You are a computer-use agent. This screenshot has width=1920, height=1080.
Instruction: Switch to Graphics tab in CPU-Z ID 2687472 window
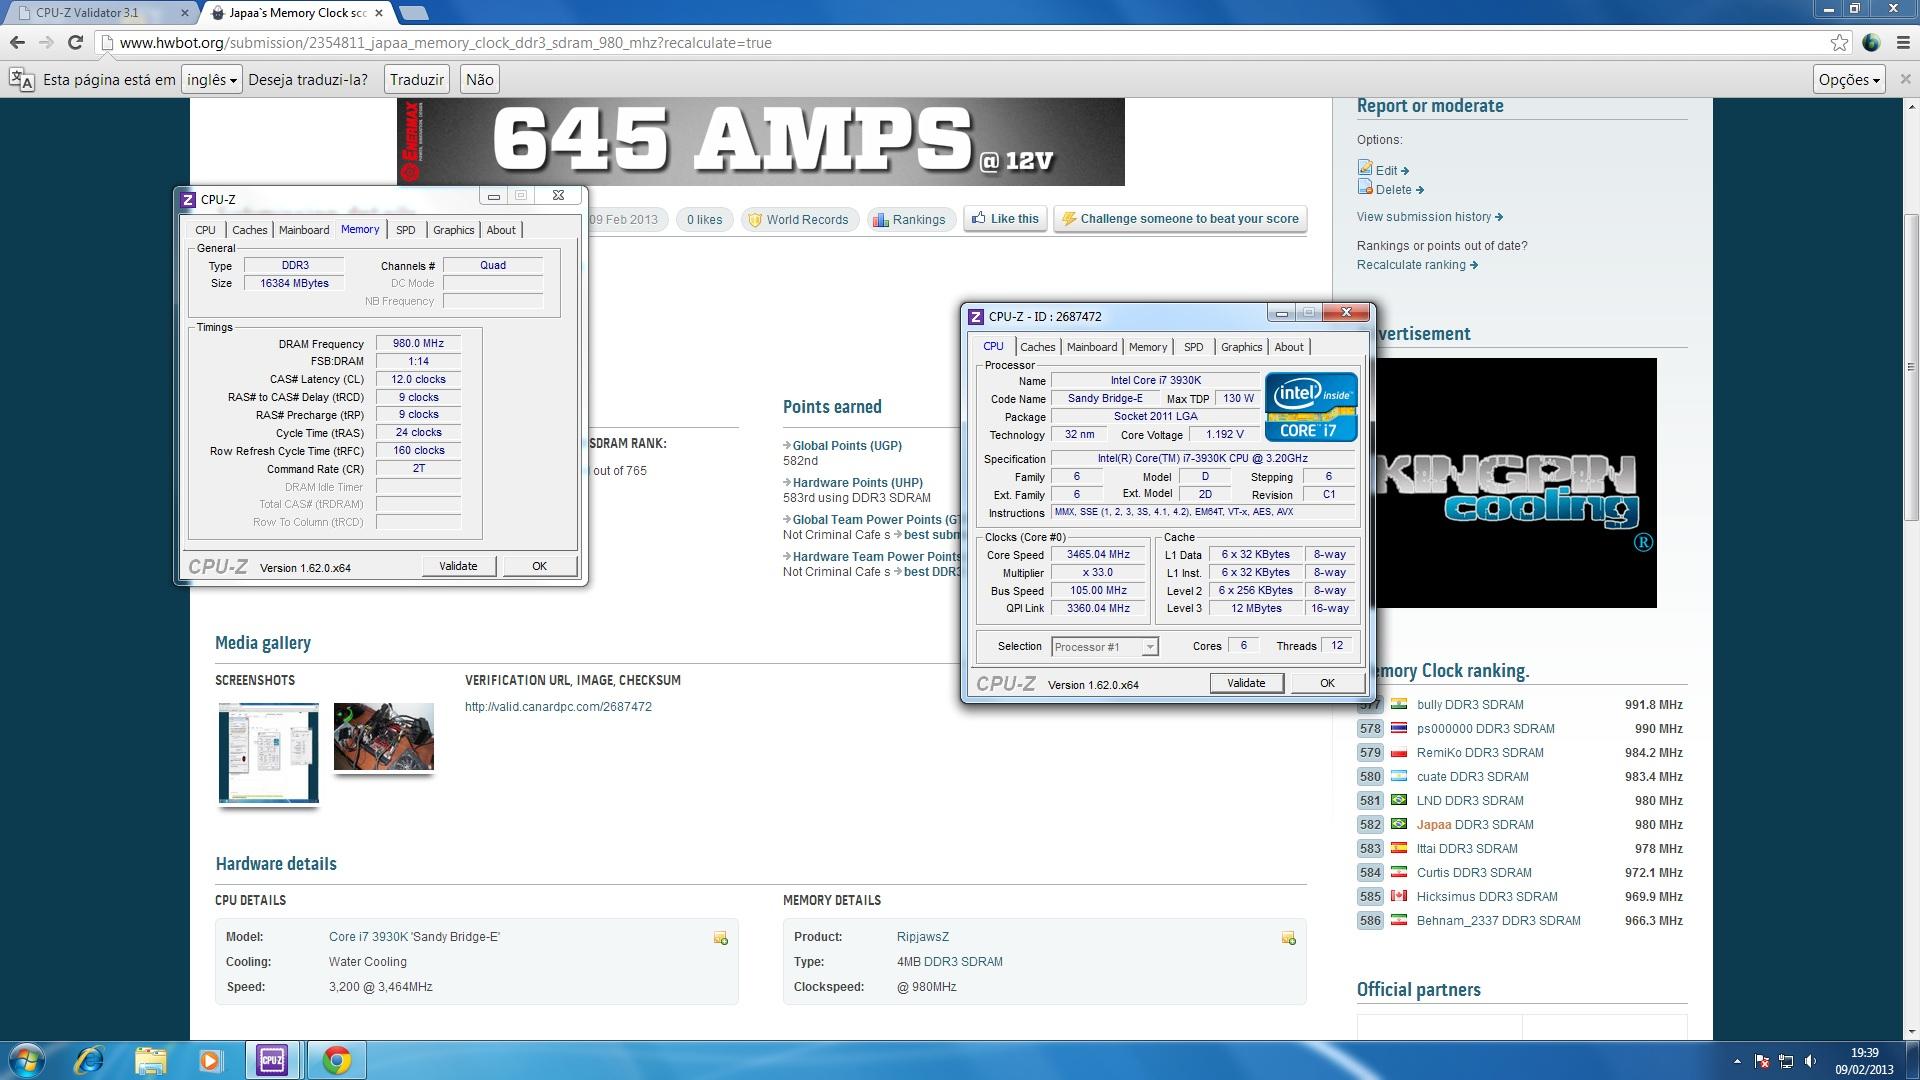(1241, 347)
